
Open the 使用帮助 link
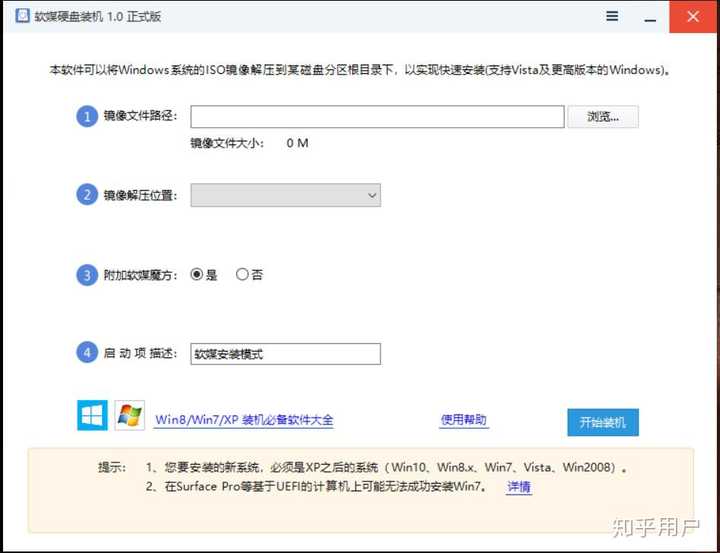pos(463,419)
